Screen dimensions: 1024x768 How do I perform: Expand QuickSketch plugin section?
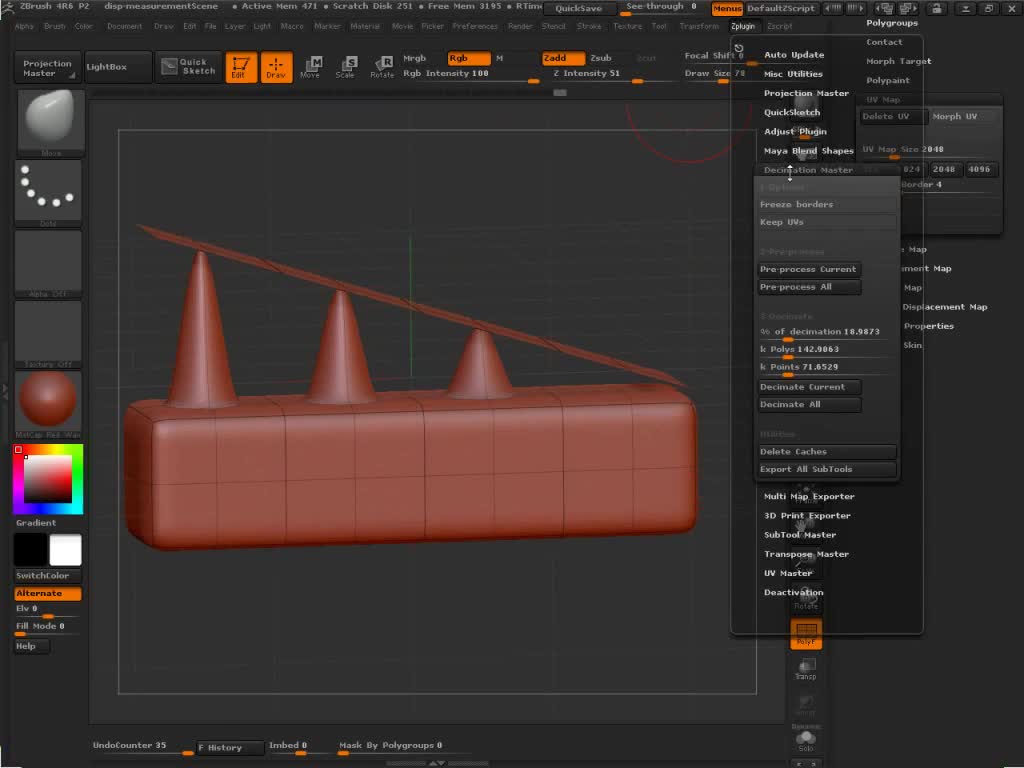tap(792, 112)
